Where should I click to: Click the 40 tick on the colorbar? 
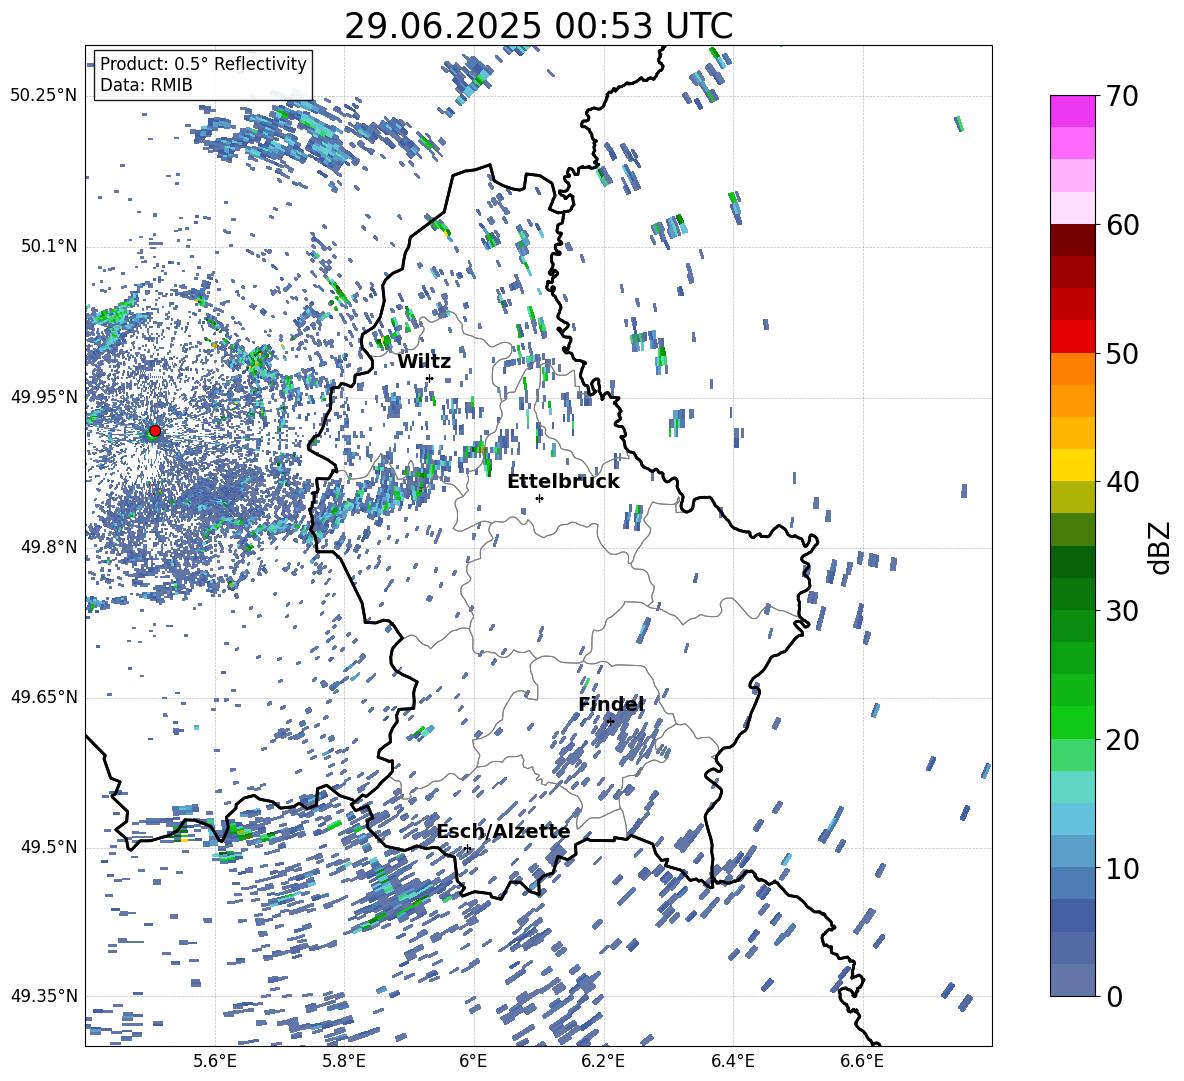pyautogui.click(x=1122, y=482)
